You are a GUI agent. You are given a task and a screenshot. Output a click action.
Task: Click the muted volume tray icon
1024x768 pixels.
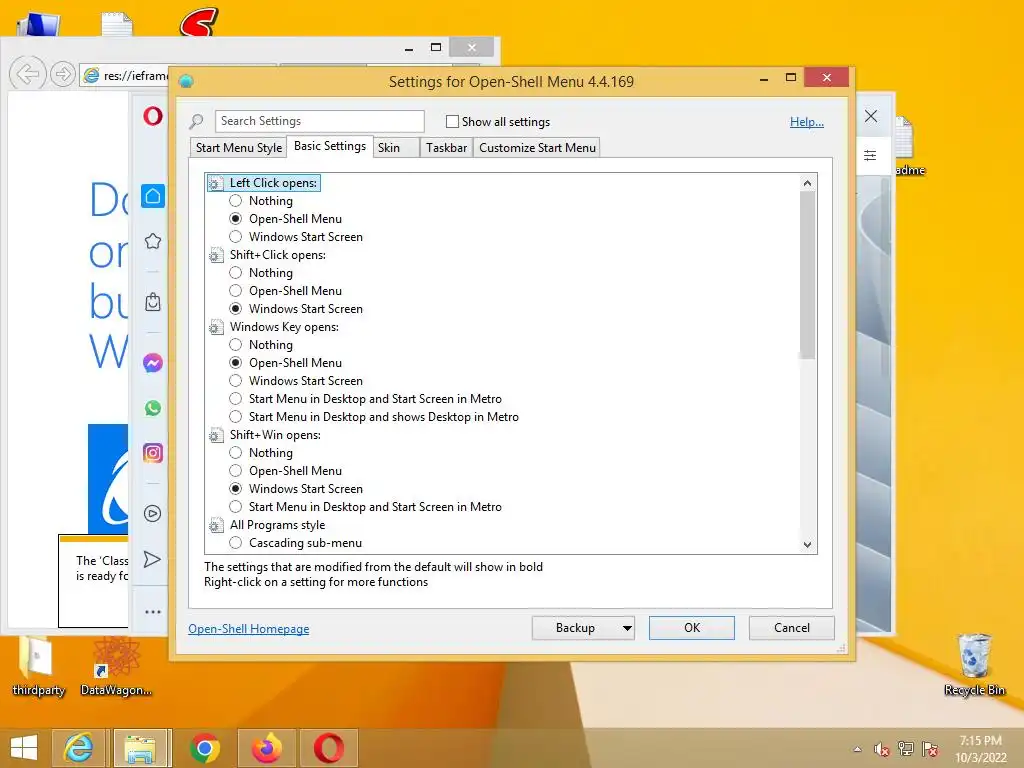[882, 749]
